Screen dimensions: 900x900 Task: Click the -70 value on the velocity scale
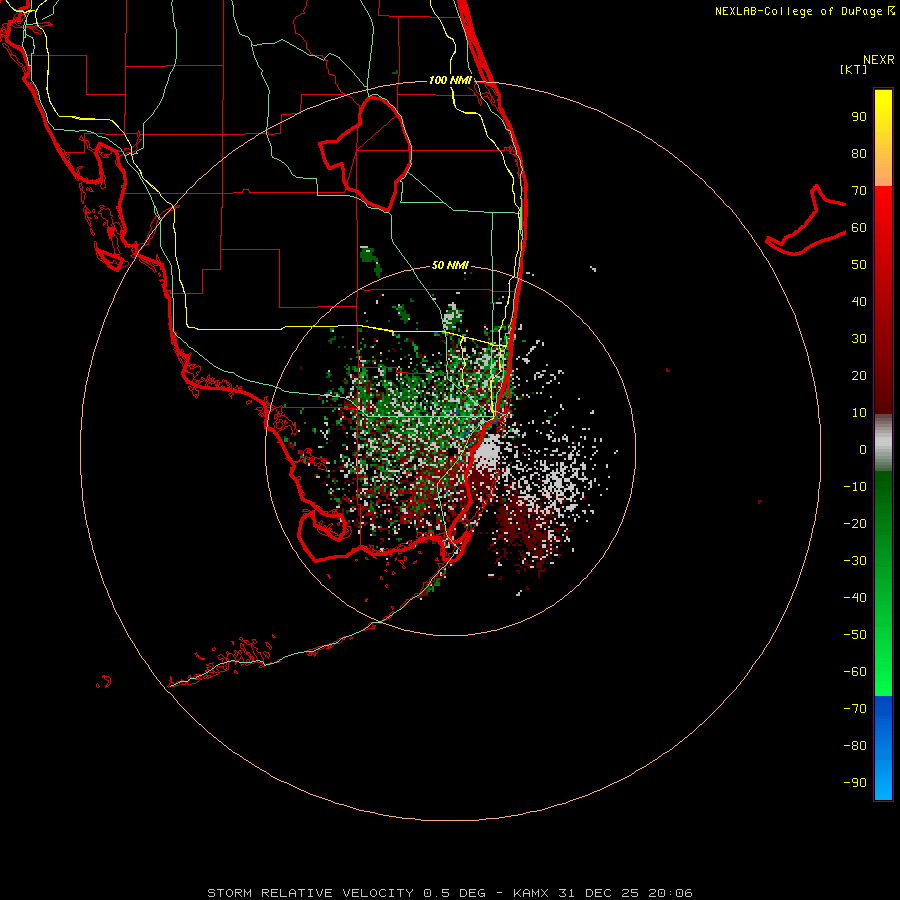coord(855,709)
